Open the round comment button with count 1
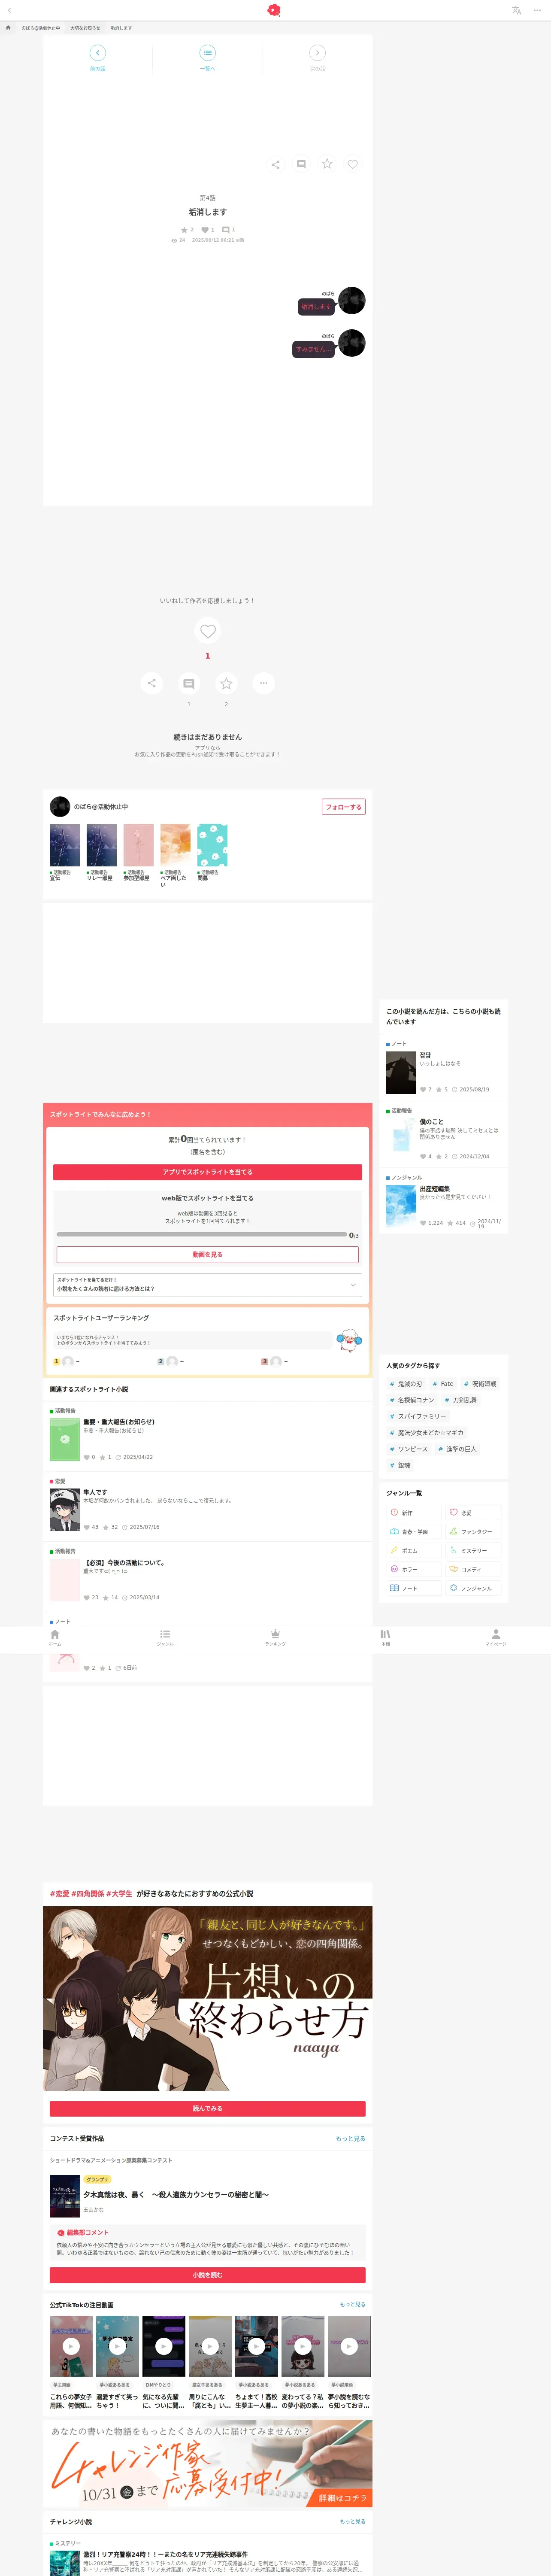The image size is (551, 2576). pos(189,683)
